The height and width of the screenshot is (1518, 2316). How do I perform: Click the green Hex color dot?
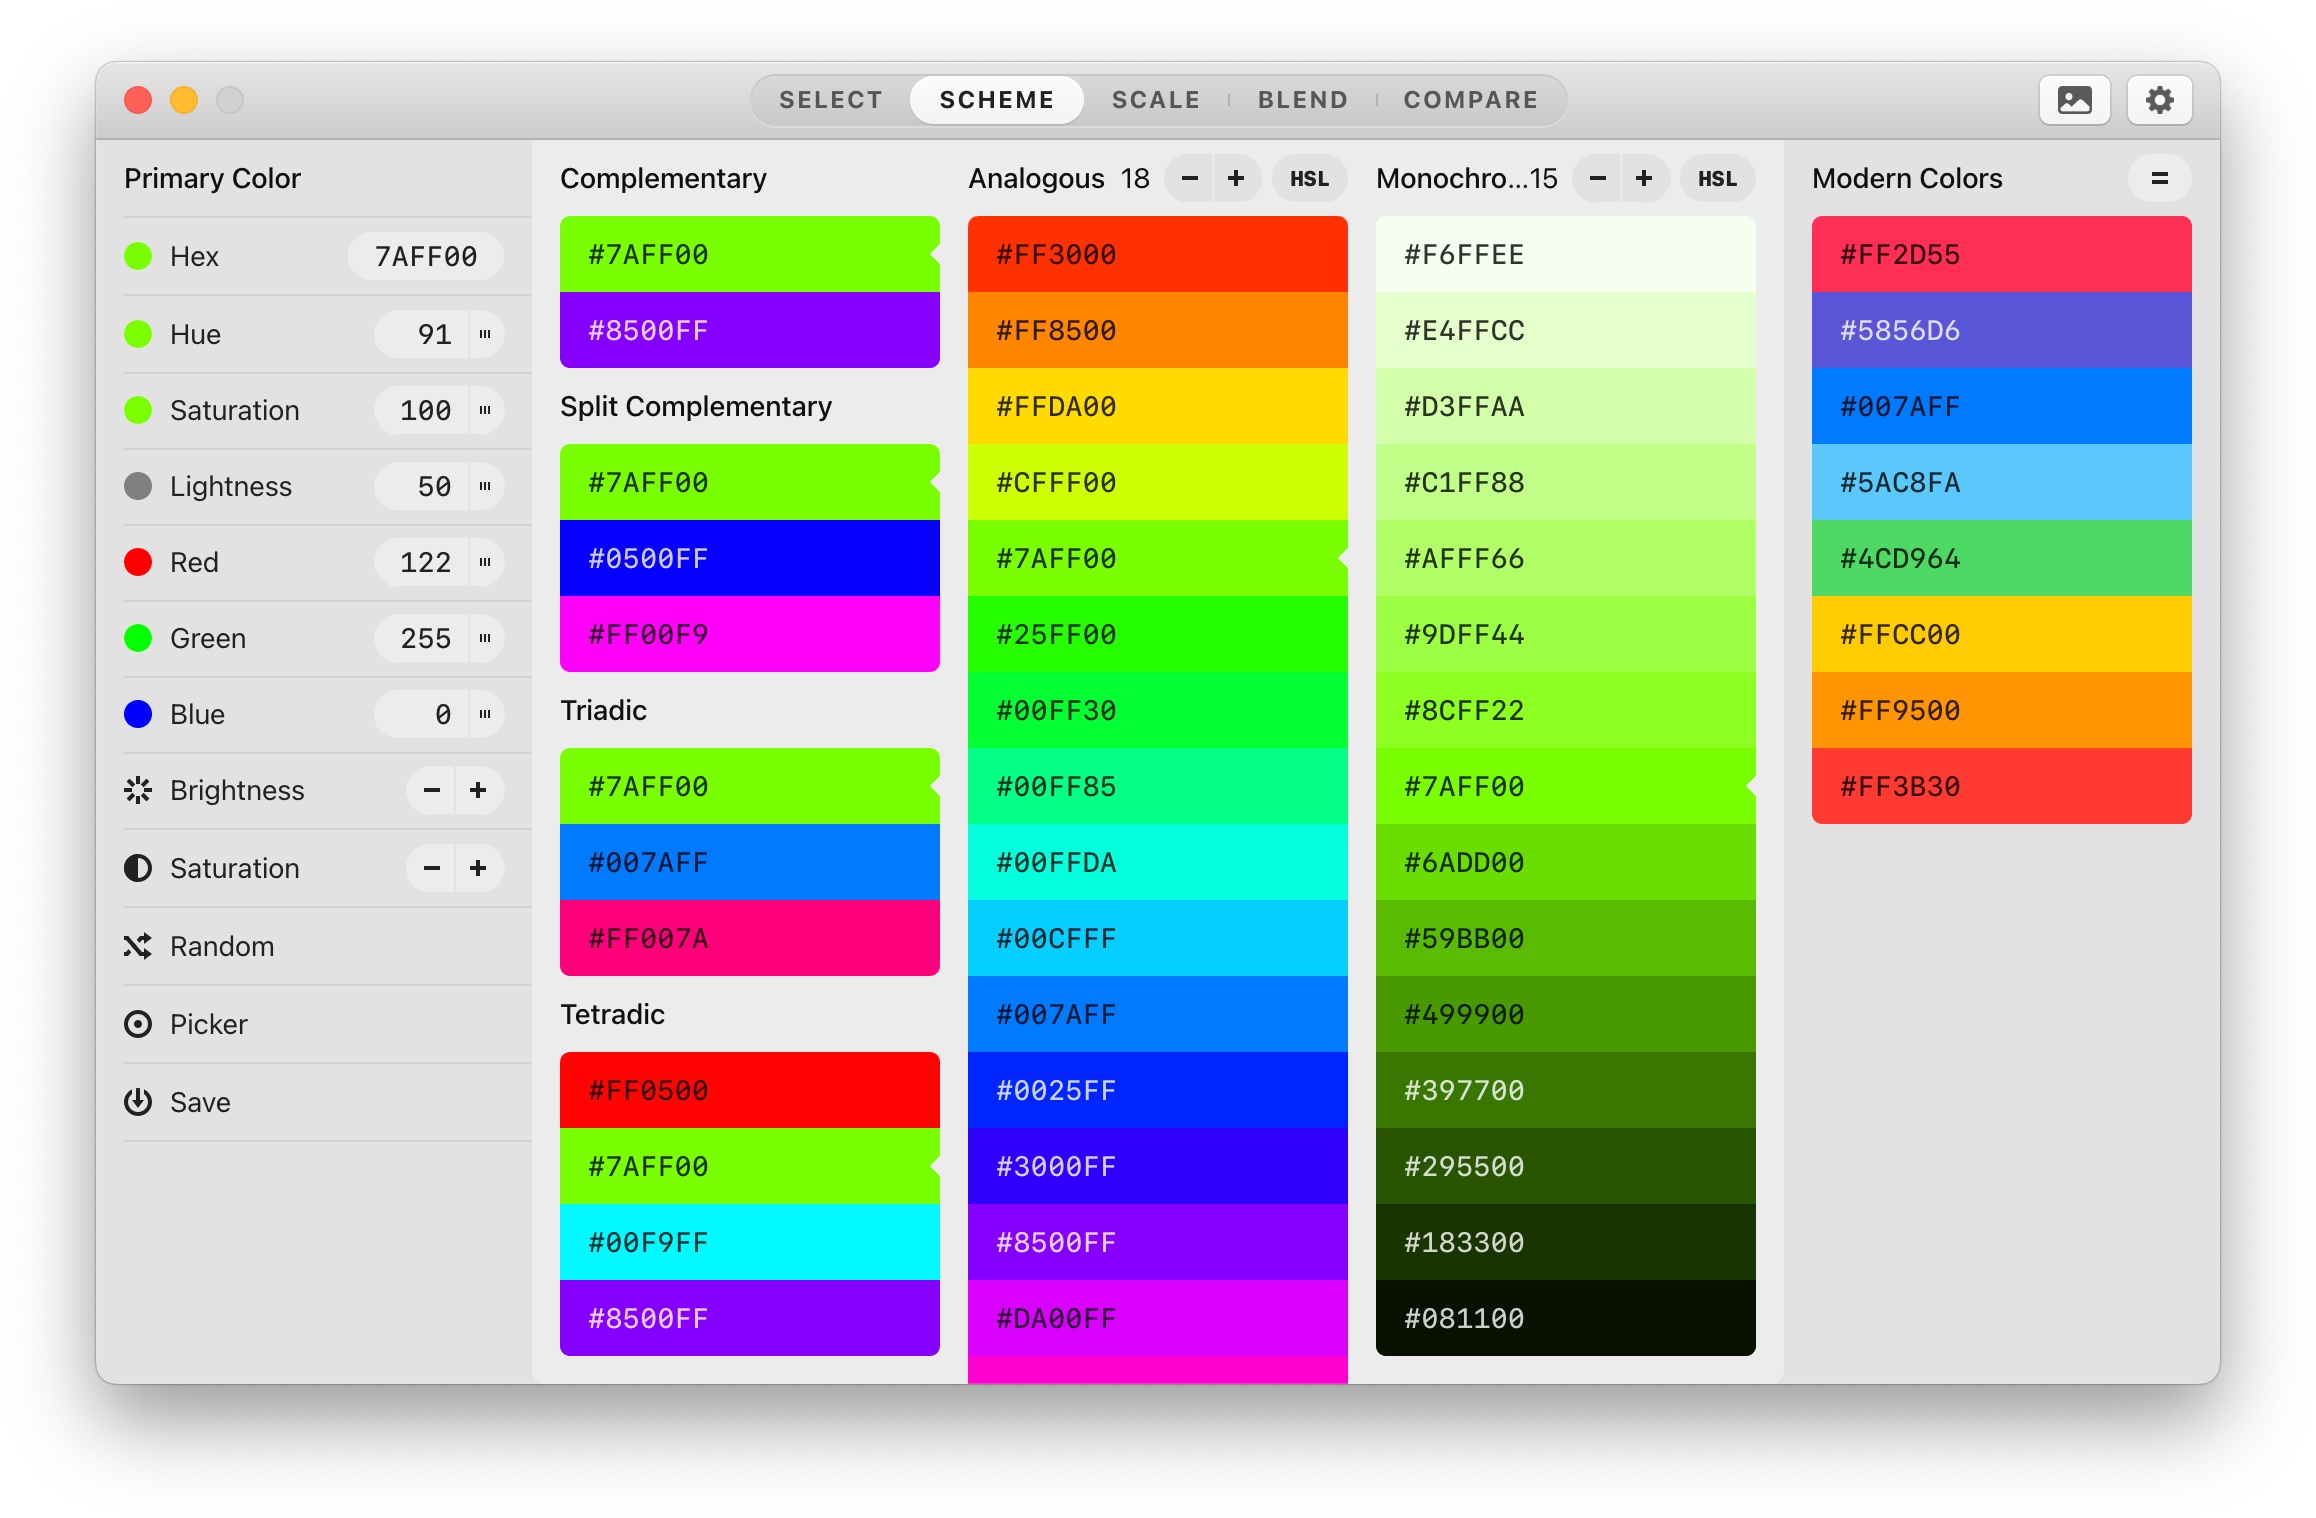point(138,256)
